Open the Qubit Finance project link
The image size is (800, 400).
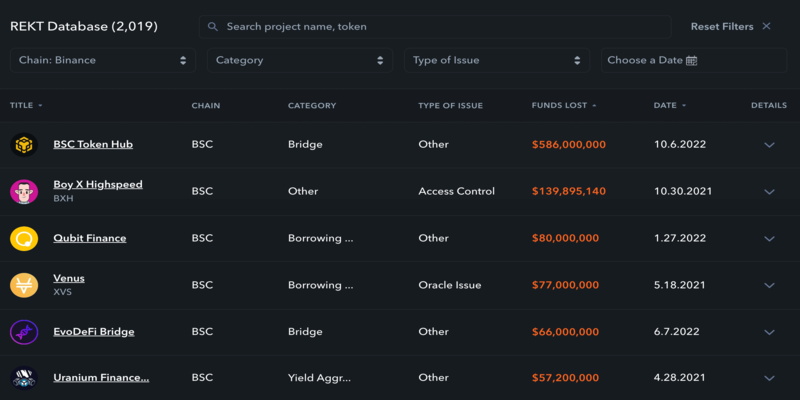90,238
